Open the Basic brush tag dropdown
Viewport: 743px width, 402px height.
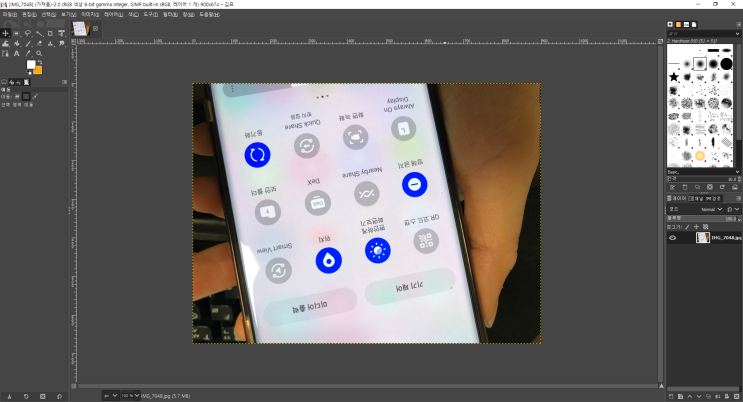point(704,172)
